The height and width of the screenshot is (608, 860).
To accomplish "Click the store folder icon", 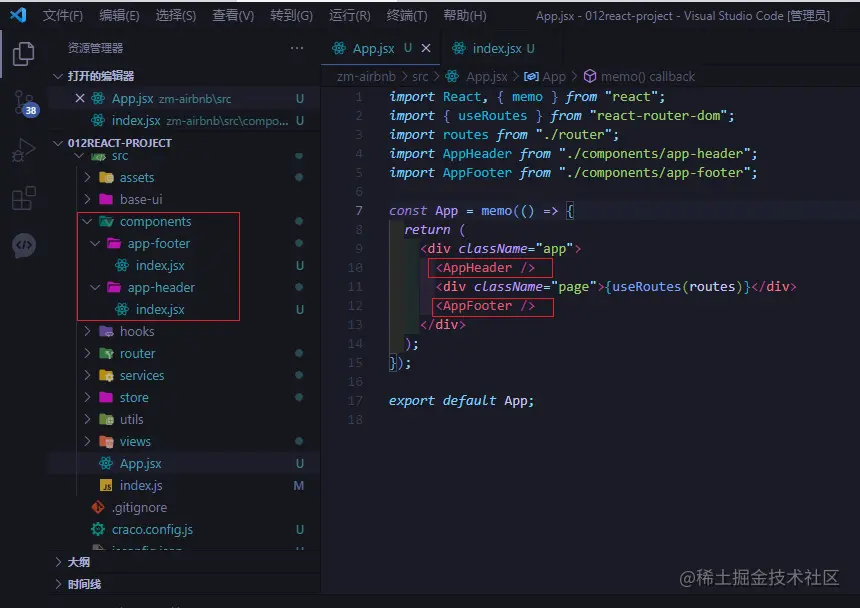I will click(106, 397).
